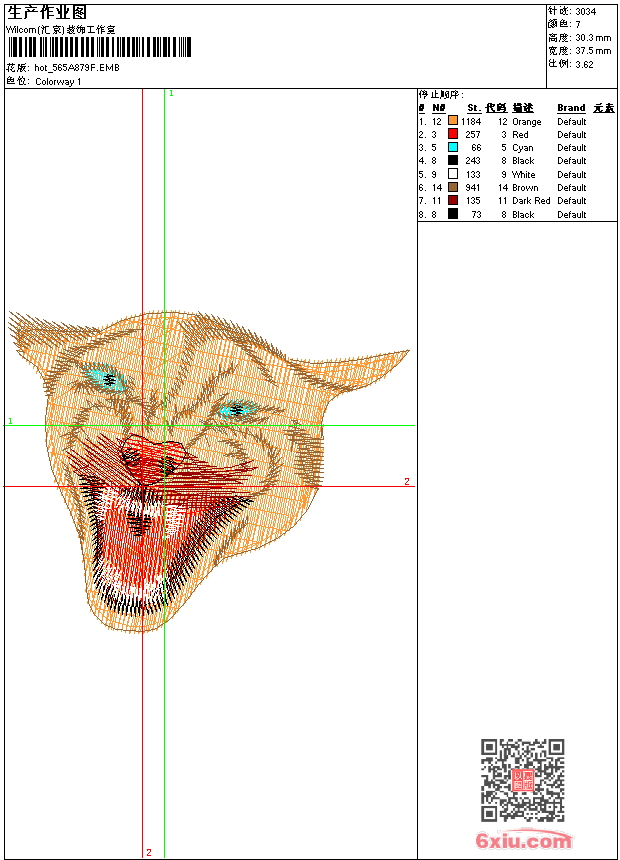
Task: Select the Cyan thread color swatch
Action: tap(453, 147)
